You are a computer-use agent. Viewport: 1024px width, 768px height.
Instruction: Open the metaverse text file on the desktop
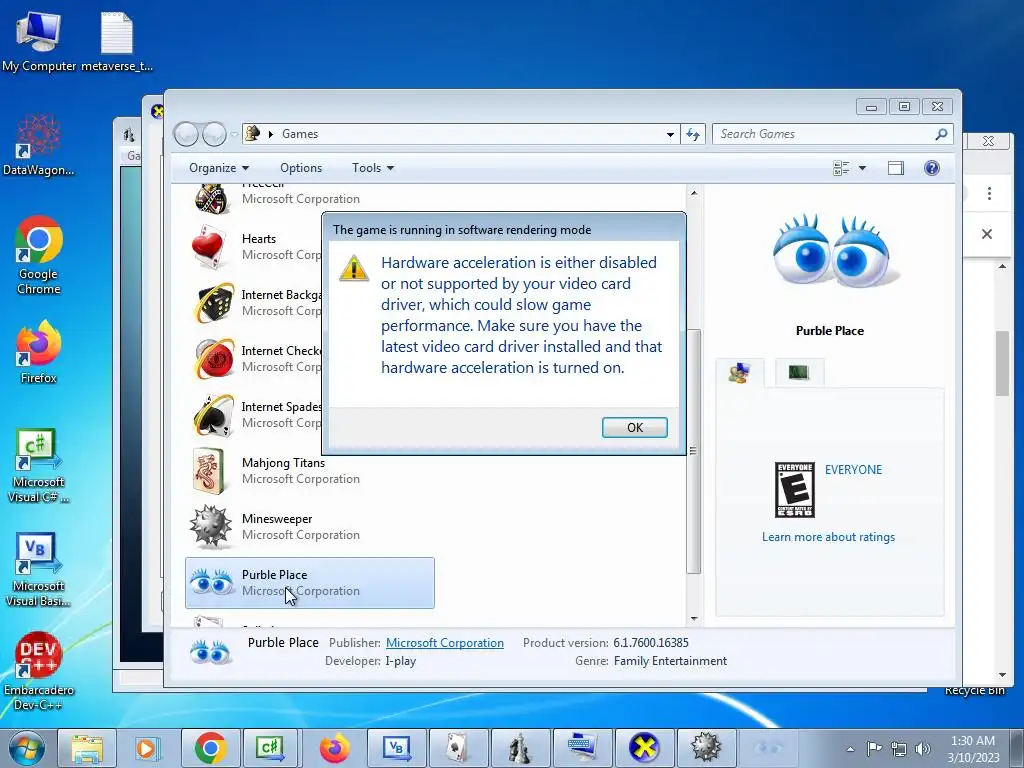tap(117, 40)
